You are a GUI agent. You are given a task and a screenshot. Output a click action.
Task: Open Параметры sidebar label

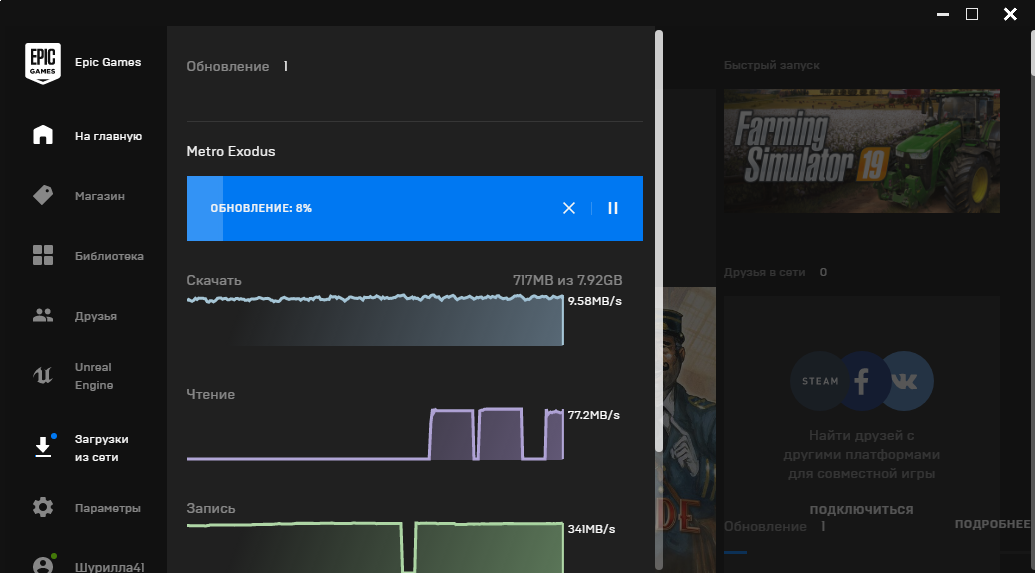tap(108, 508)
